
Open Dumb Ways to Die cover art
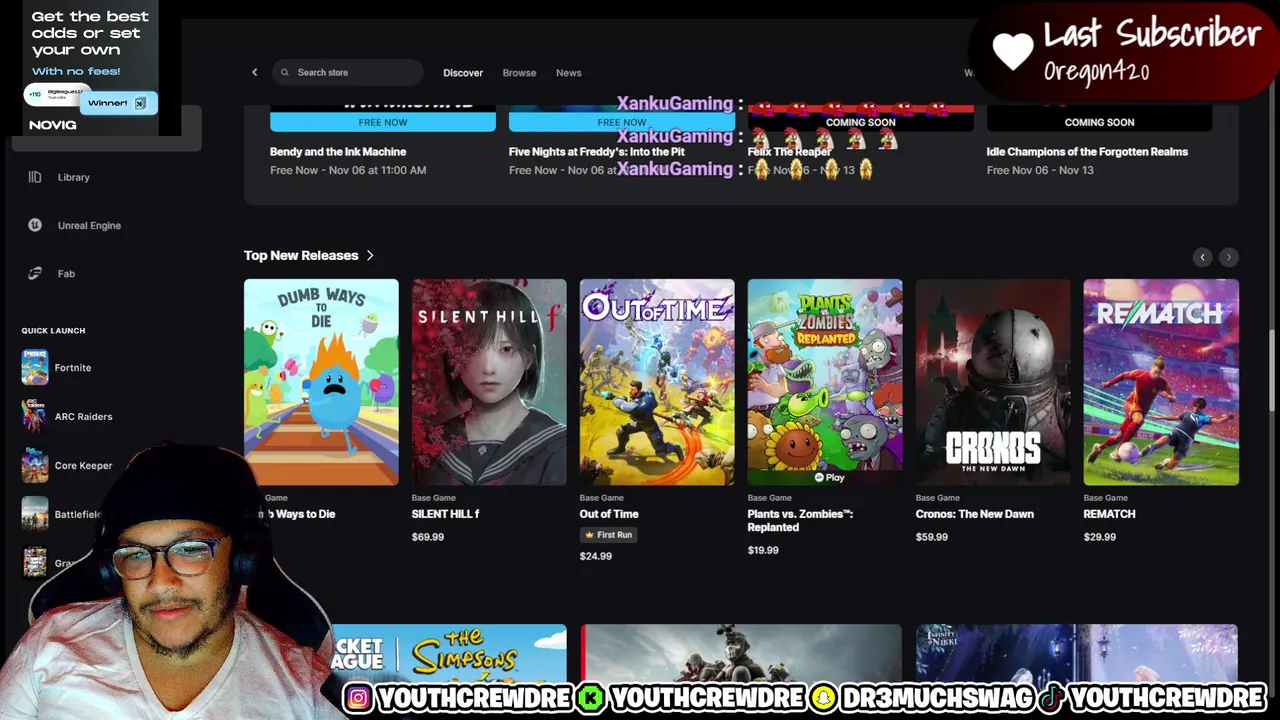[x=321, y=382]
